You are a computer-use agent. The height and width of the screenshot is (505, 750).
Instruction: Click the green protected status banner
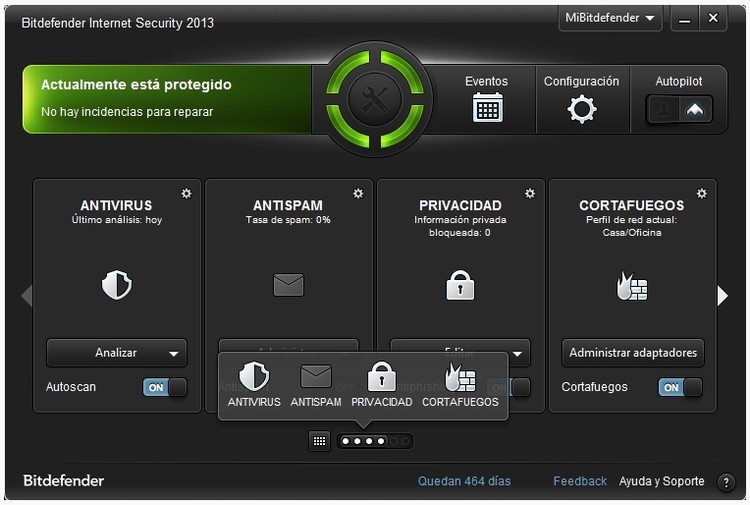pyautogui.click(x=167, y=99)
